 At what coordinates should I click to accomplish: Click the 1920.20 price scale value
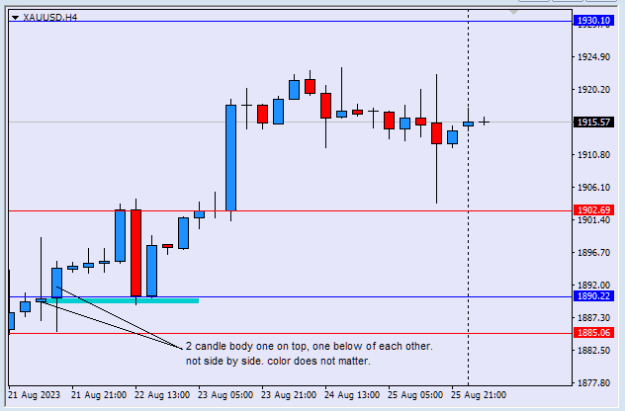594,90
